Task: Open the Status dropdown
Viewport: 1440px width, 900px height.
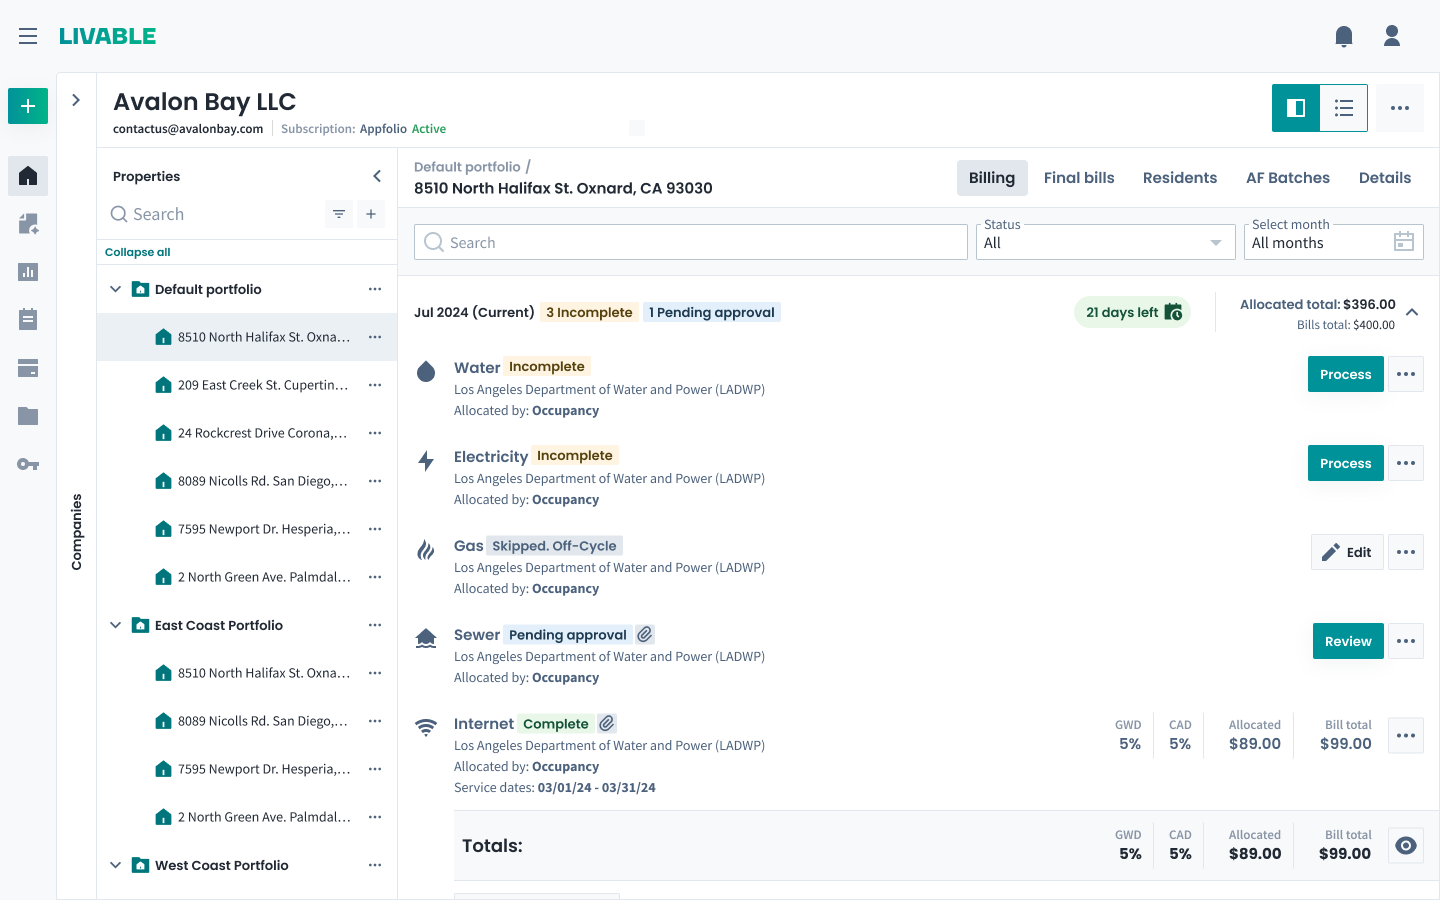Action: pos(1106,242)
